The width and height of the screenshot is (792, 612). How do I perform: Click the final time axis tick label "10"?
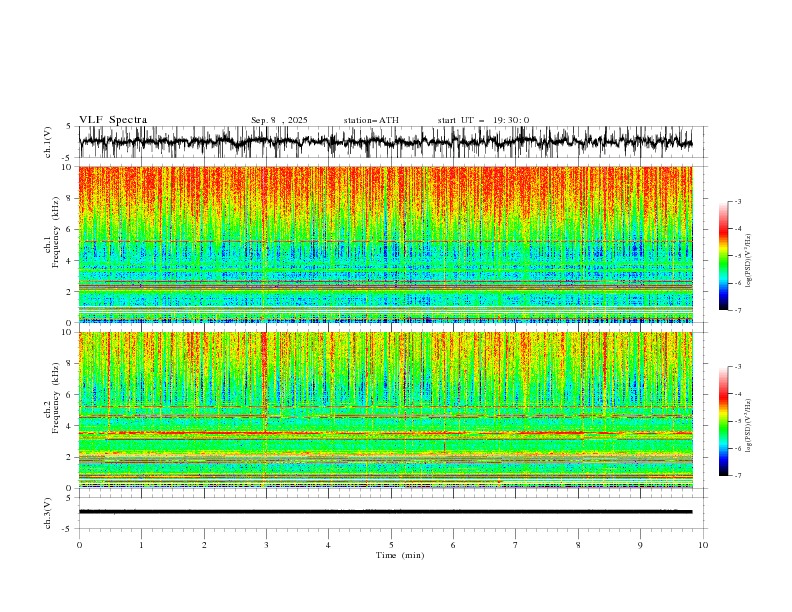703,545
